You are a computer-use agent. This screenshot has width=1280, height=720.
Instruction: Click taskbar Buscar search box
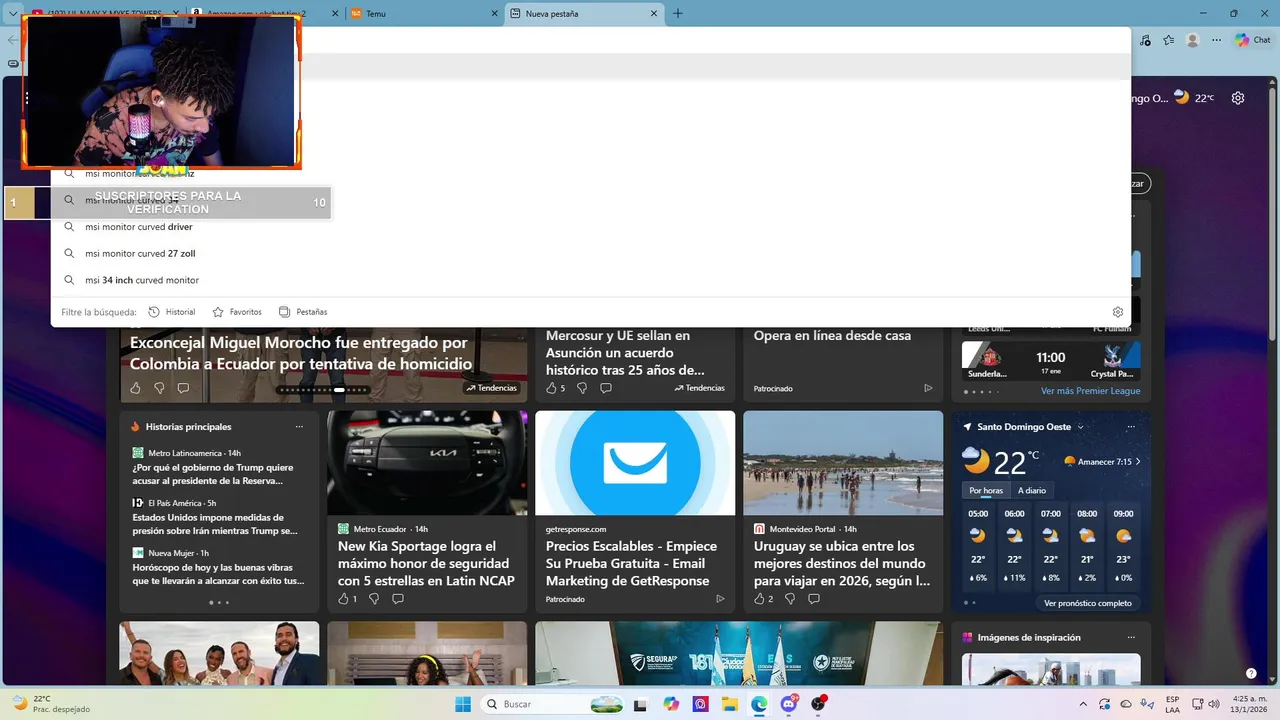(554, 704)
